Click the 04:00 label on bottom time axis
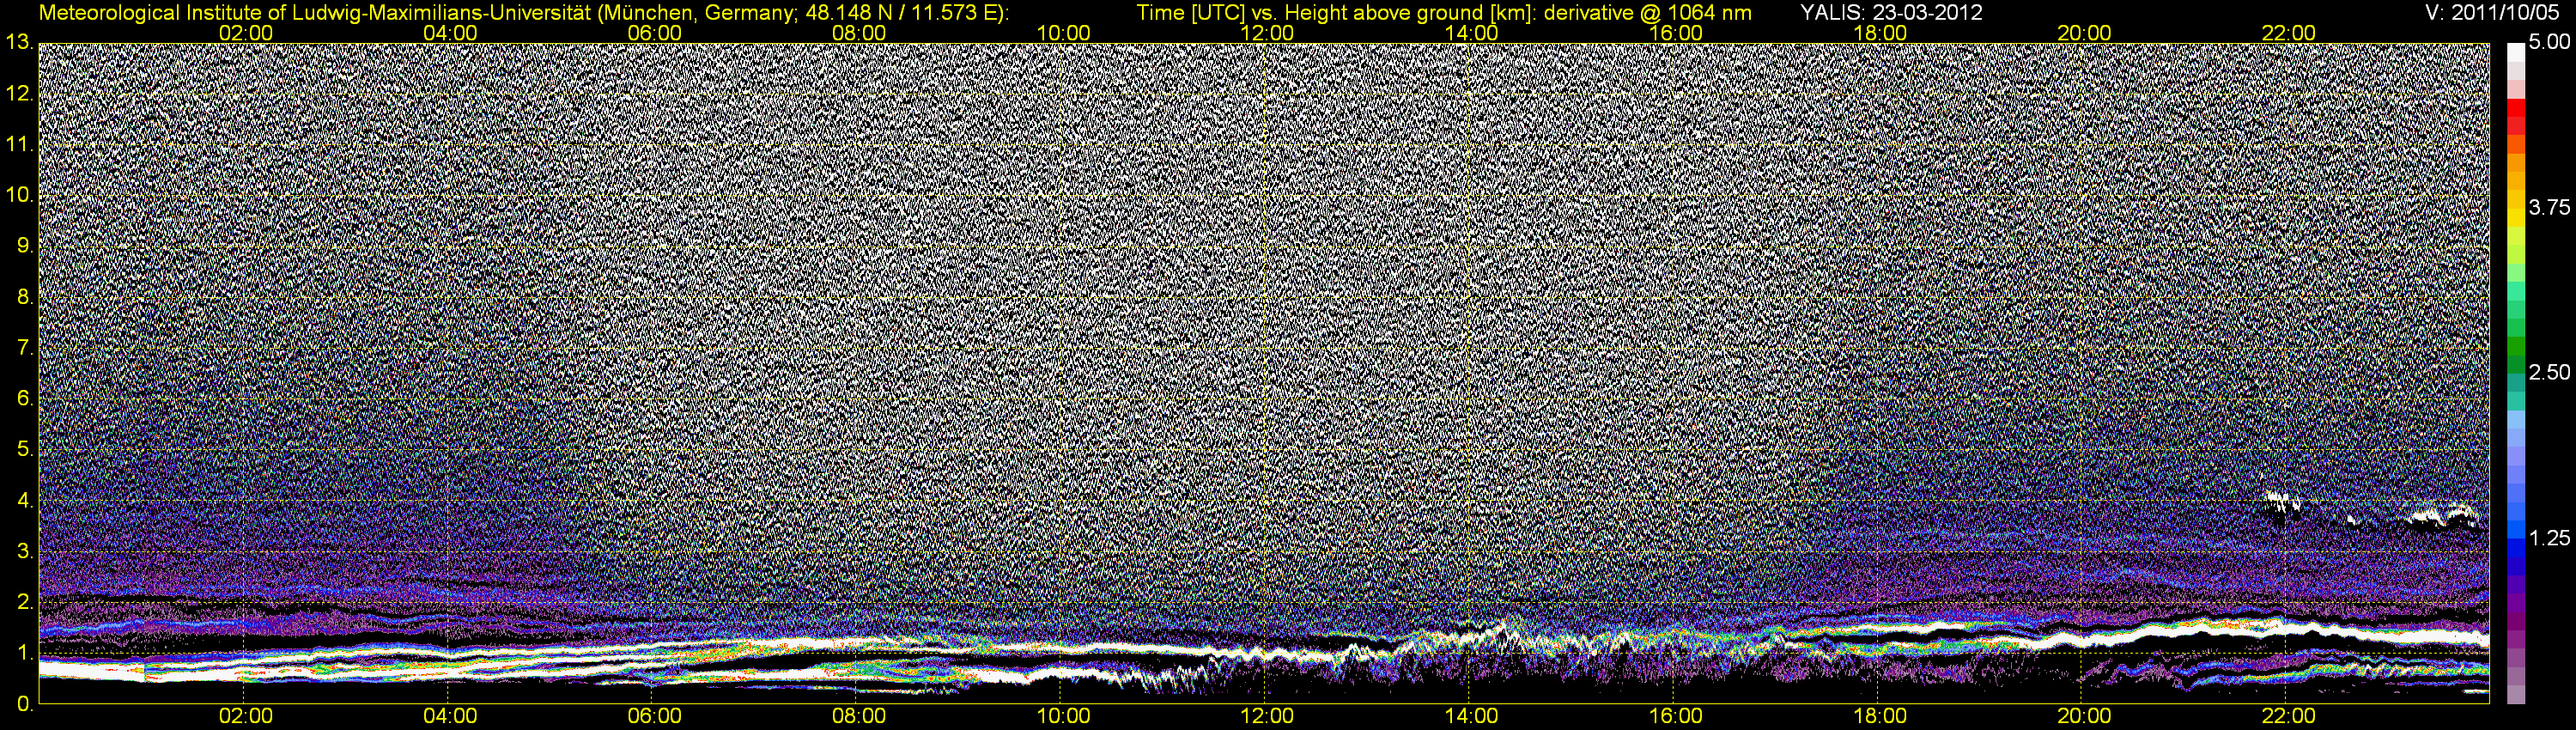The width and height of the screenshot is (2576, 730). point(450,717)
